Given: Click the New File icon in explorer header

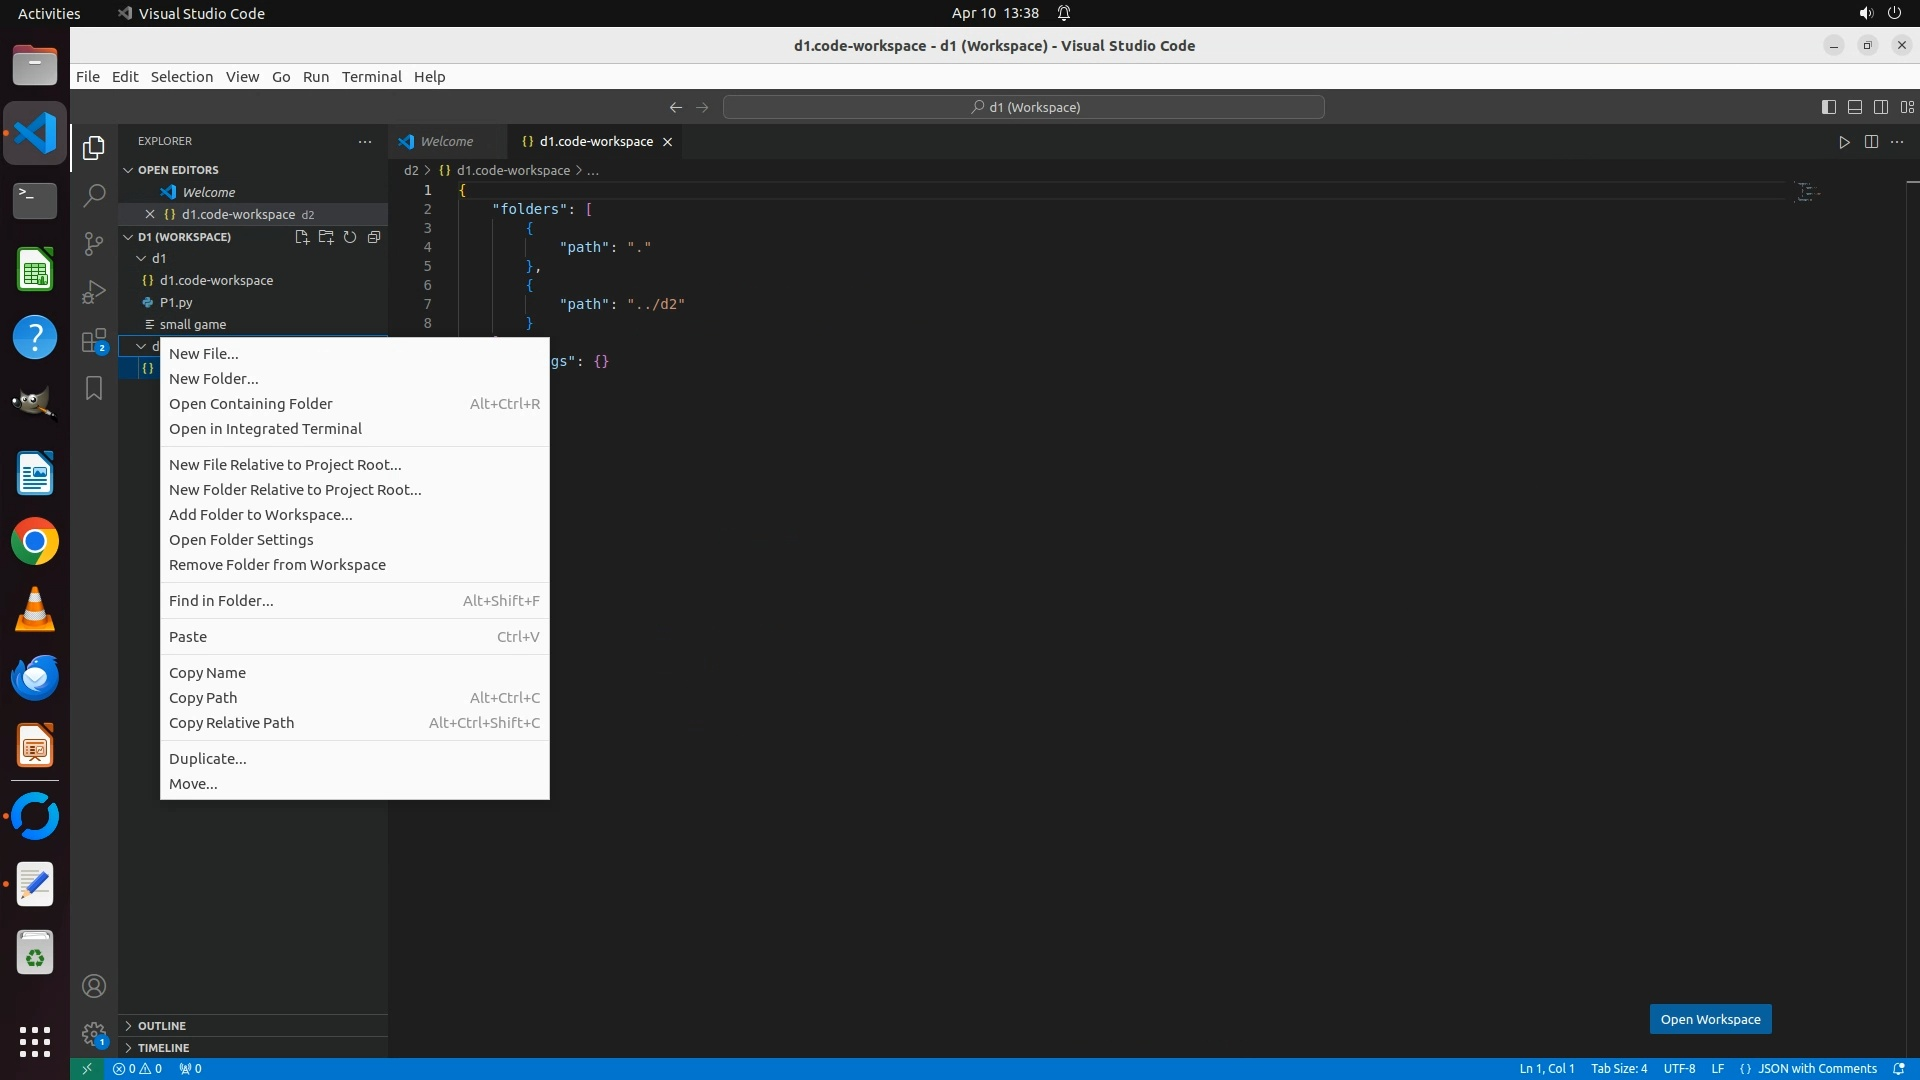Looking at the screenshot, I should click(x=301, y=237).
